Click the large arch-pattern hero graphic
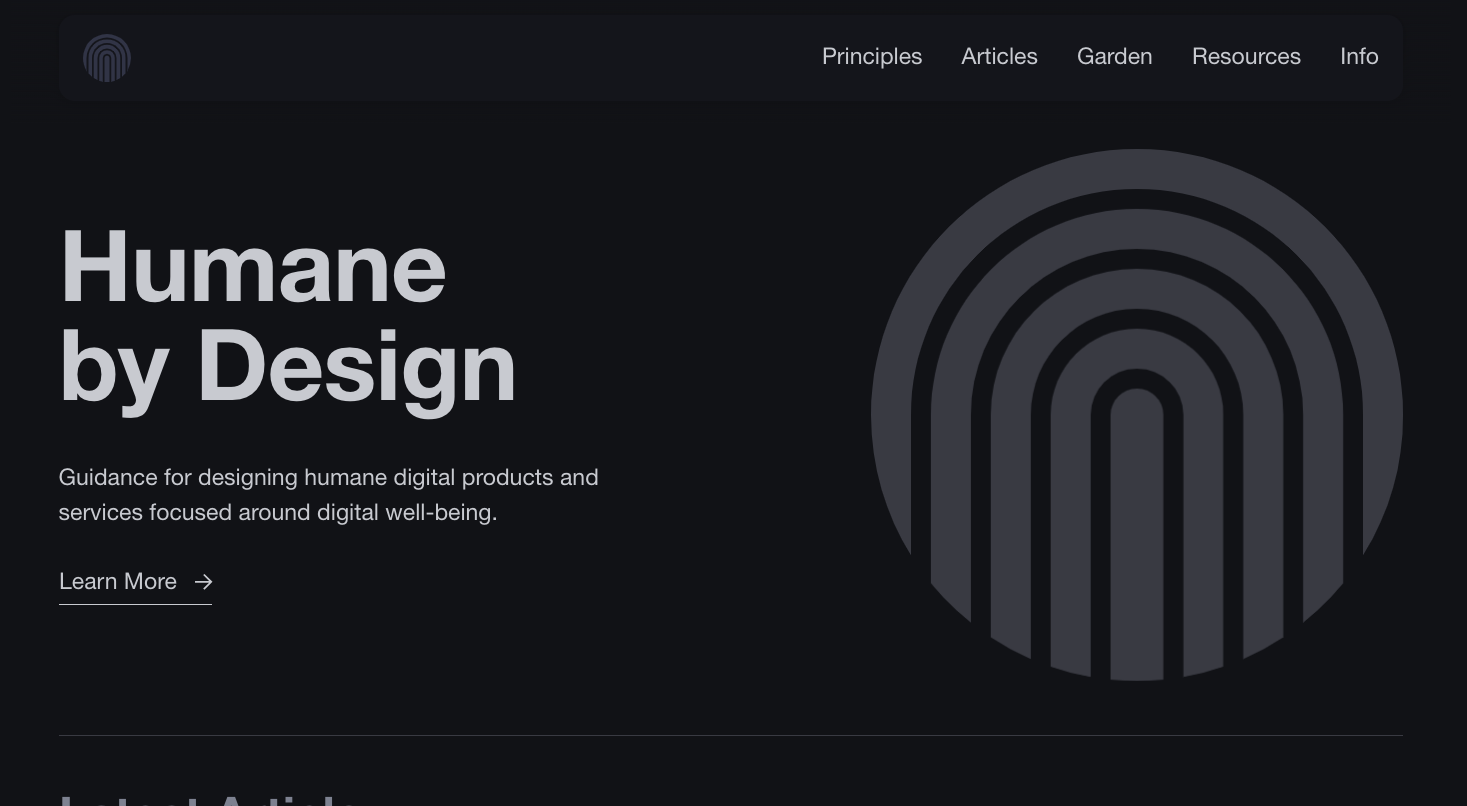1467x806 pixels. point(1136,415)
